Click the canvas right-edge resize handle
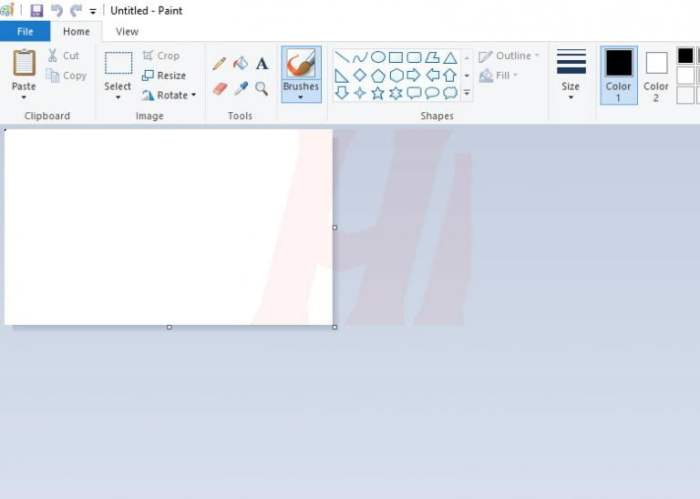 335,228
